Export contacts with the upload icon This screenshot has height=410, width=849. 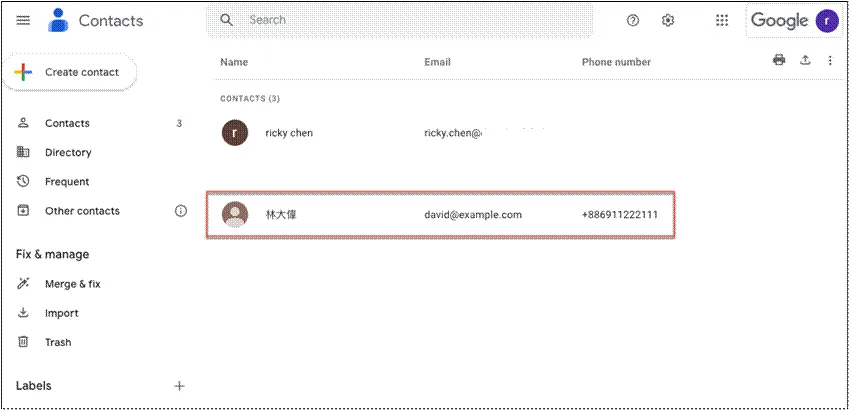click(805, 60)
